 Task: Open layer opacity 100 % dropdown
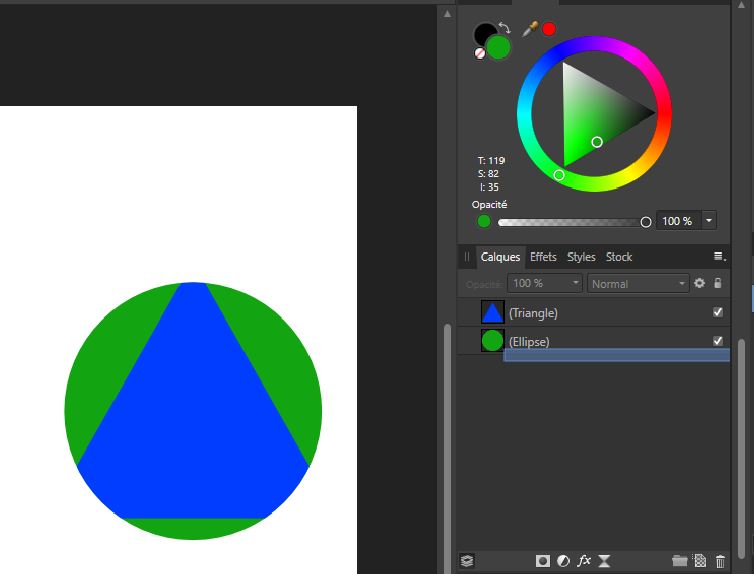[544, 283]
